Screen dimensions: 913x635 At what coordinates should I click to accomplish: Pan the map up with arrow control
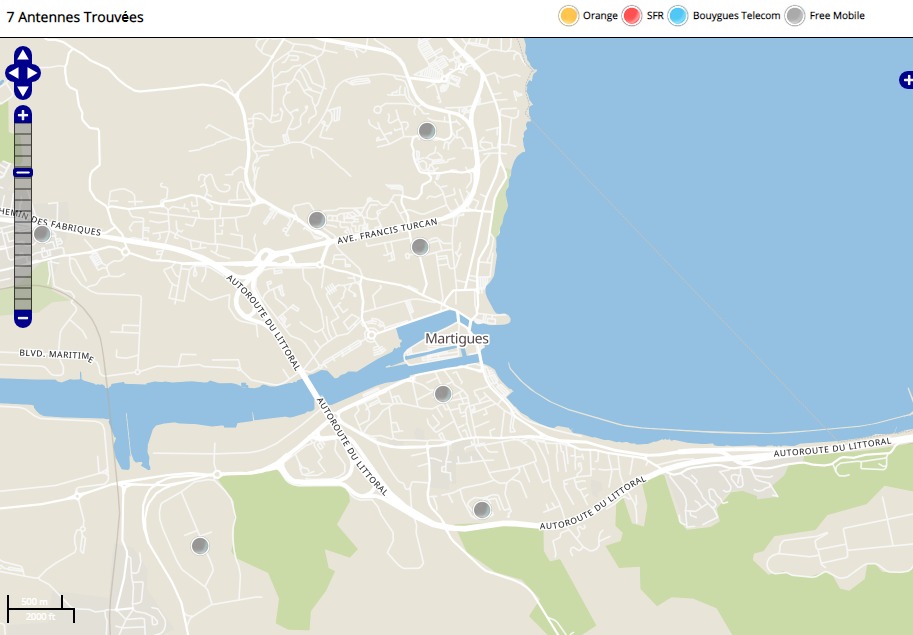[x=23, y=55]
